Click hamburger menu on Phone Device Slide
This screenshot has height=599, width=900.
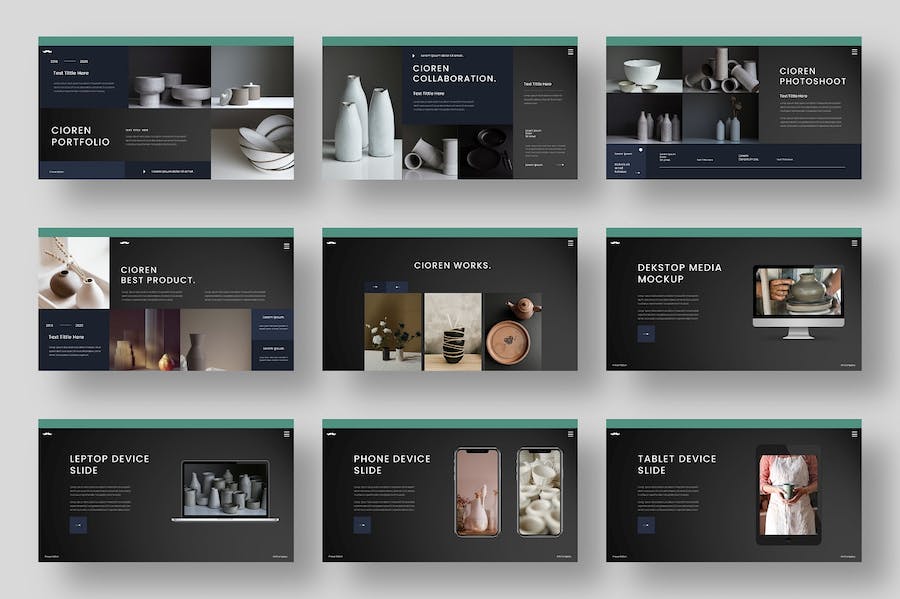click(x=570, y=433)
